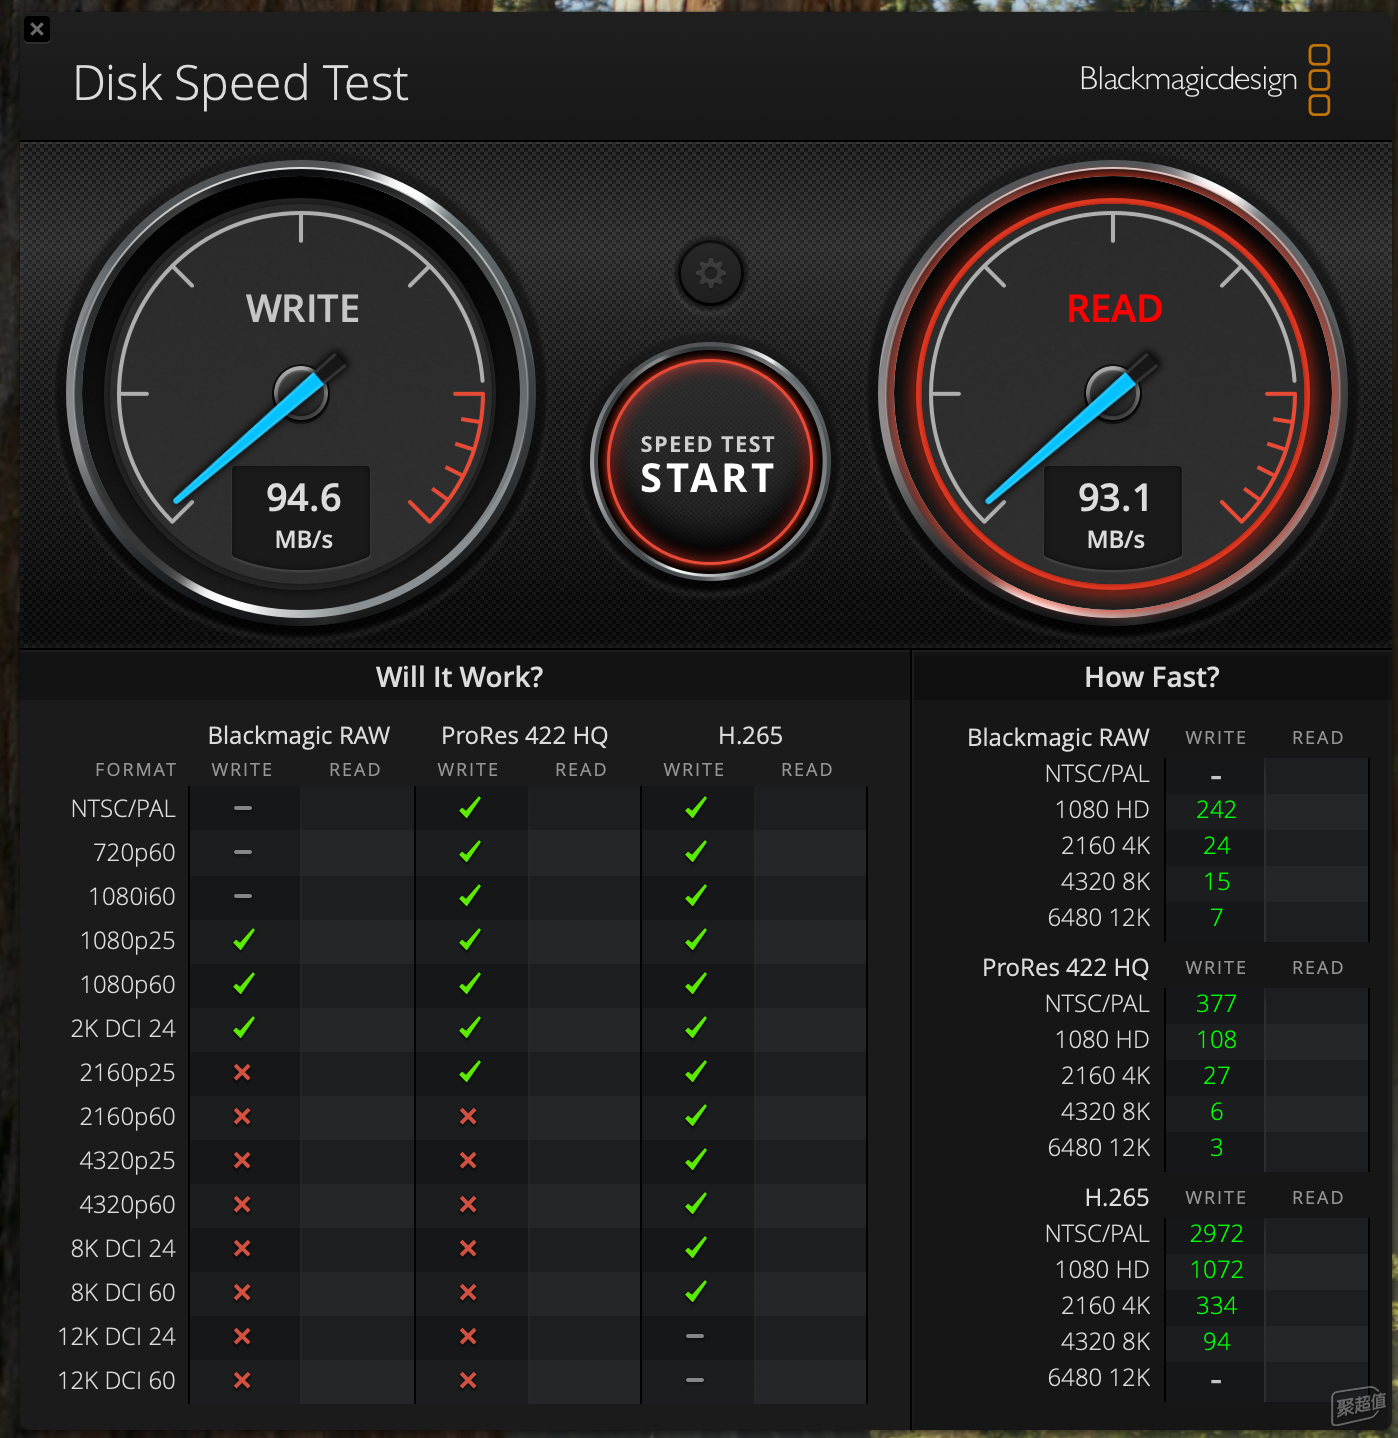Click 8K DCI 24 Blackmagic RAW red cross
The height and width of the screenshot is (1438, 1398).
242,1248
